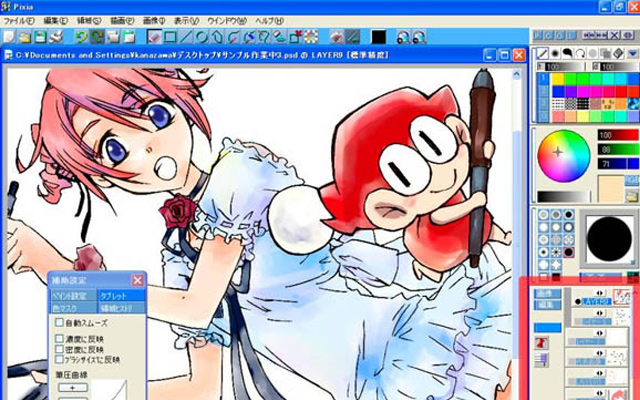Select the straight line tool

[x=186, y=37]
